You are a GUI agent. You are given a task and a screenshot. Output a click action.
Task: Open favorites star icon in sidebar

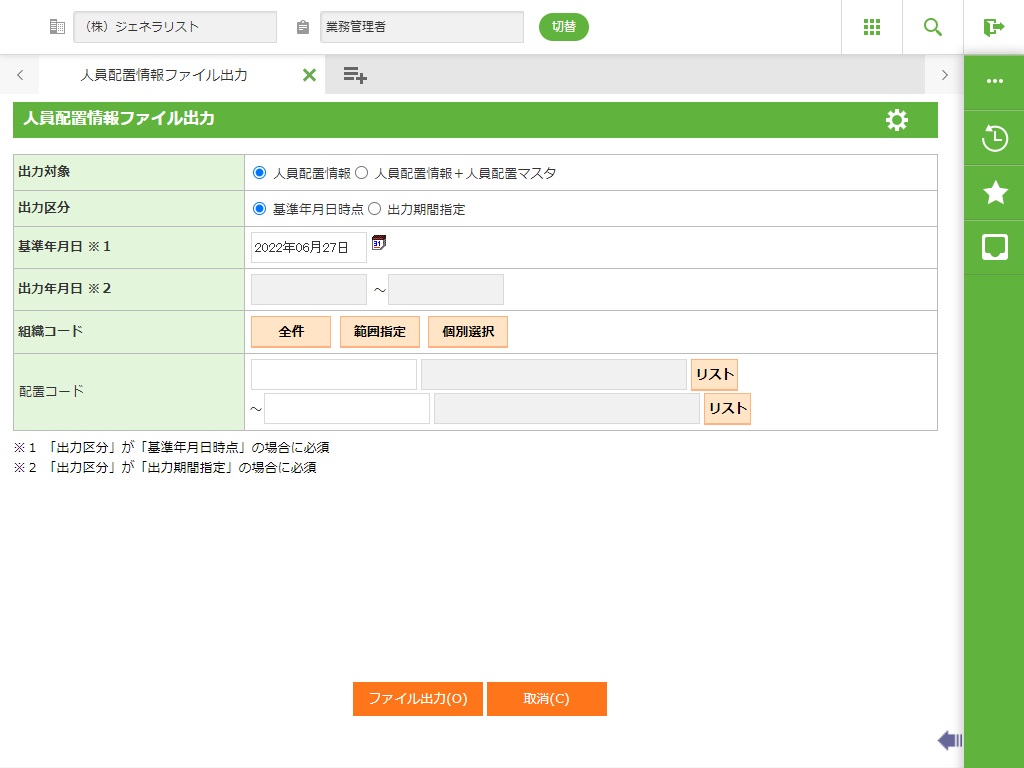point(994,193)
